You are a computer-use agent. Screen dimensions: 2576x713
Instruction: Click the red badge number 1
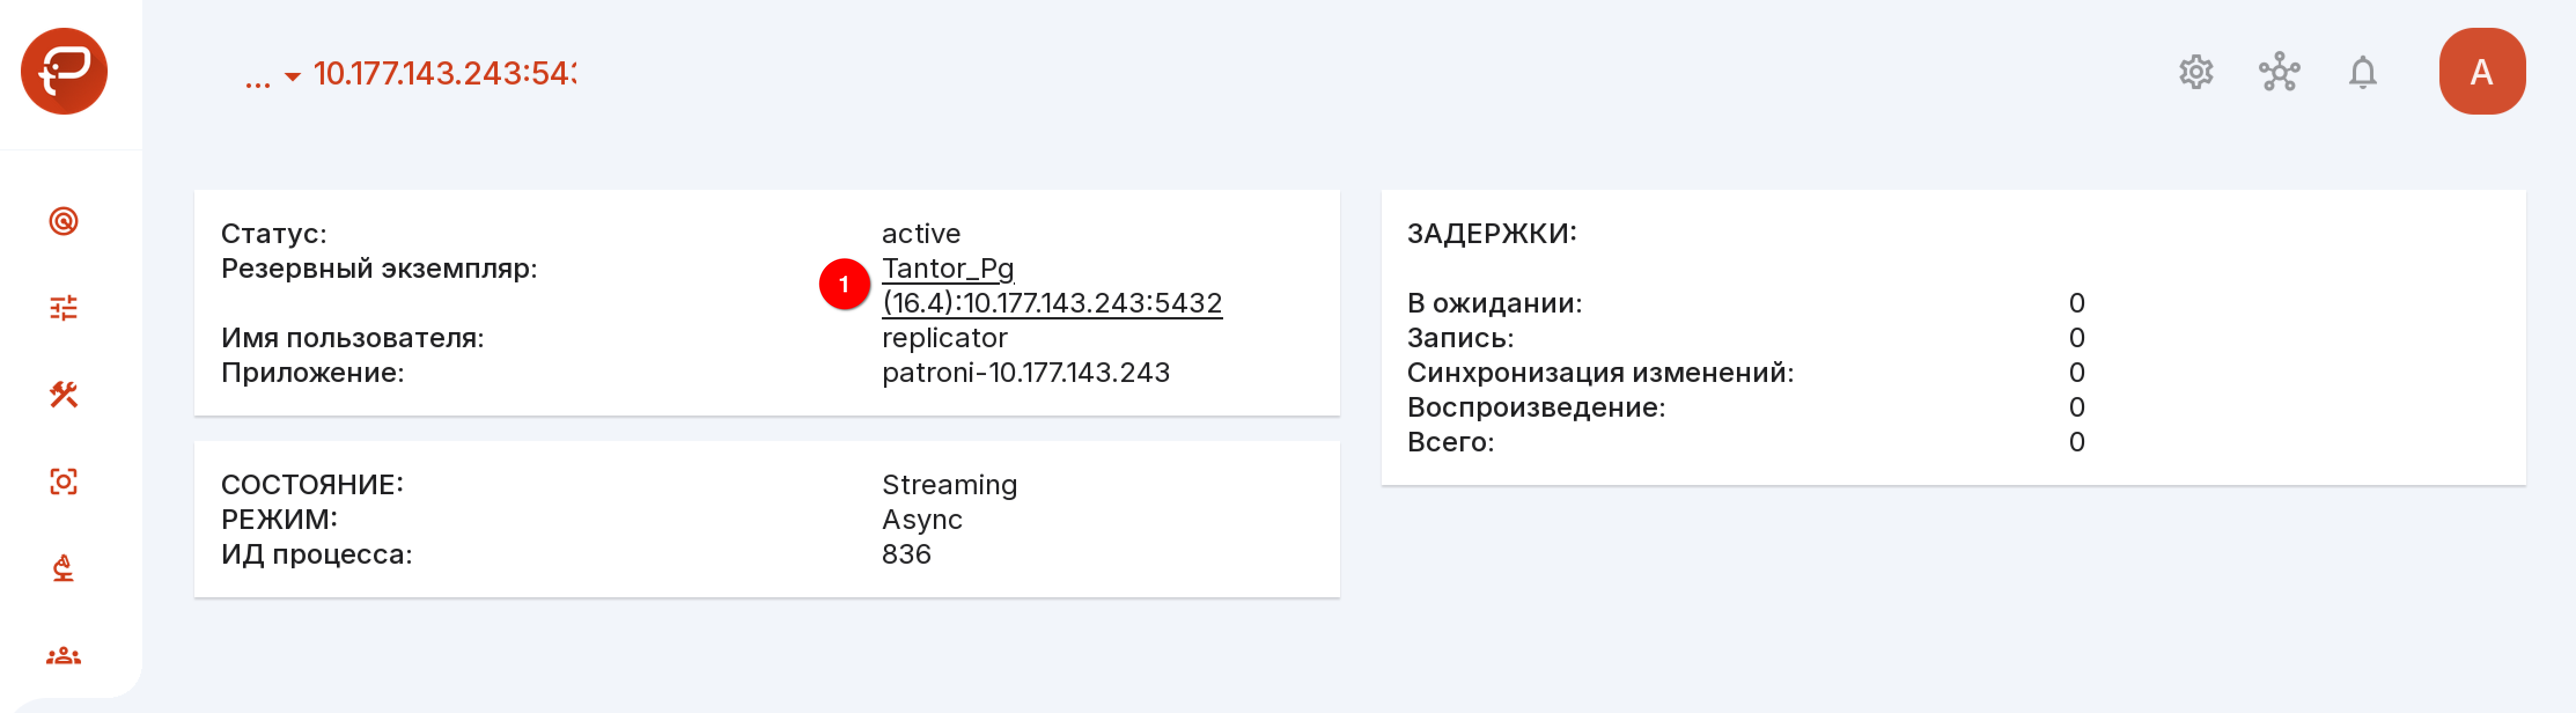(x=844, y=284)
